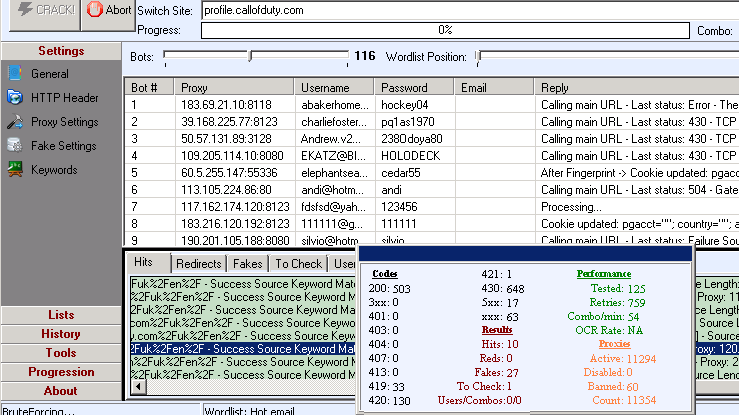The height and width of the screenshot is (415, 739).
Task: Click the 'BruteForcing...' status bar text
Action: [x=39, y=410]
